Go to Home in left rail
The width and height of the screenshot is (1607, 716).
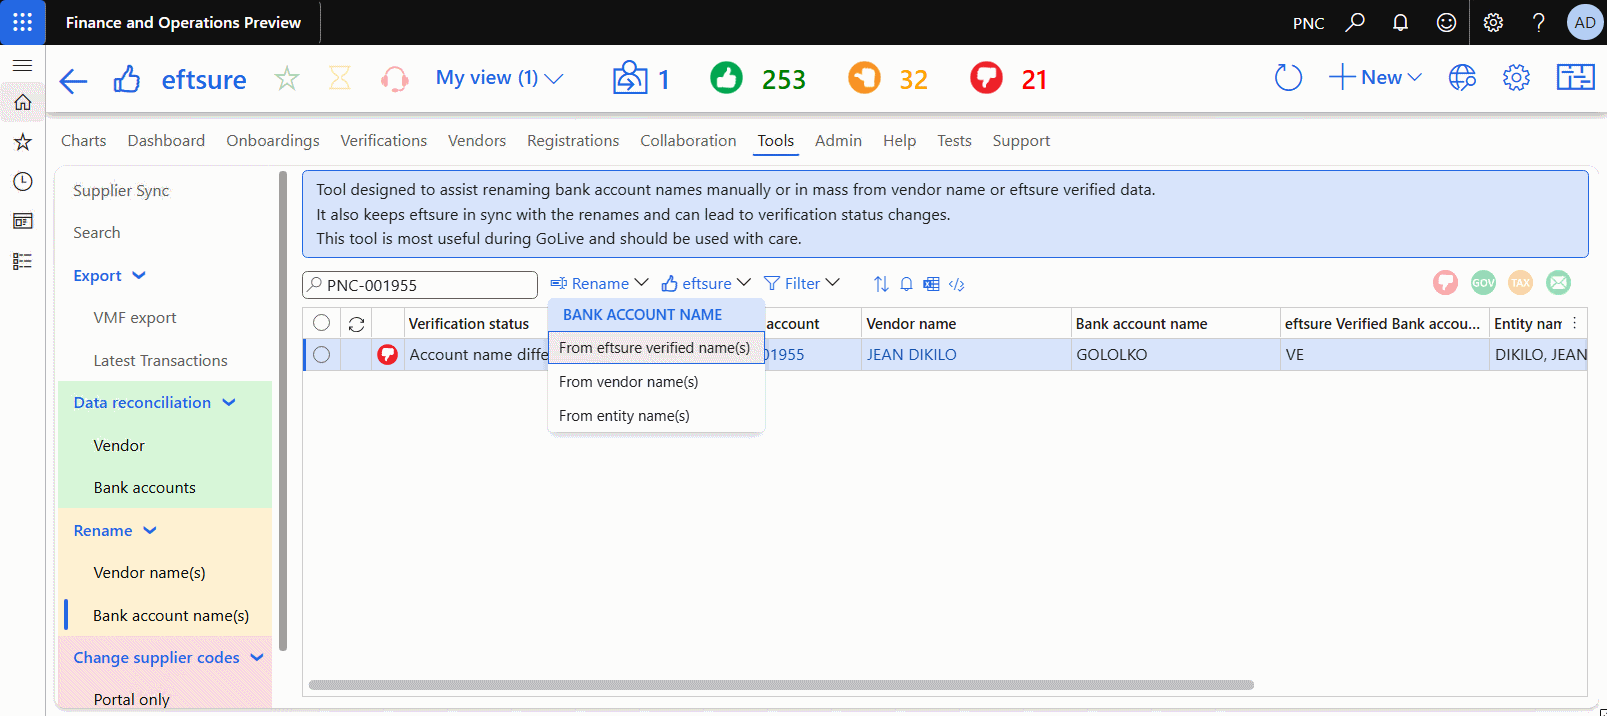tap(22, 102)
